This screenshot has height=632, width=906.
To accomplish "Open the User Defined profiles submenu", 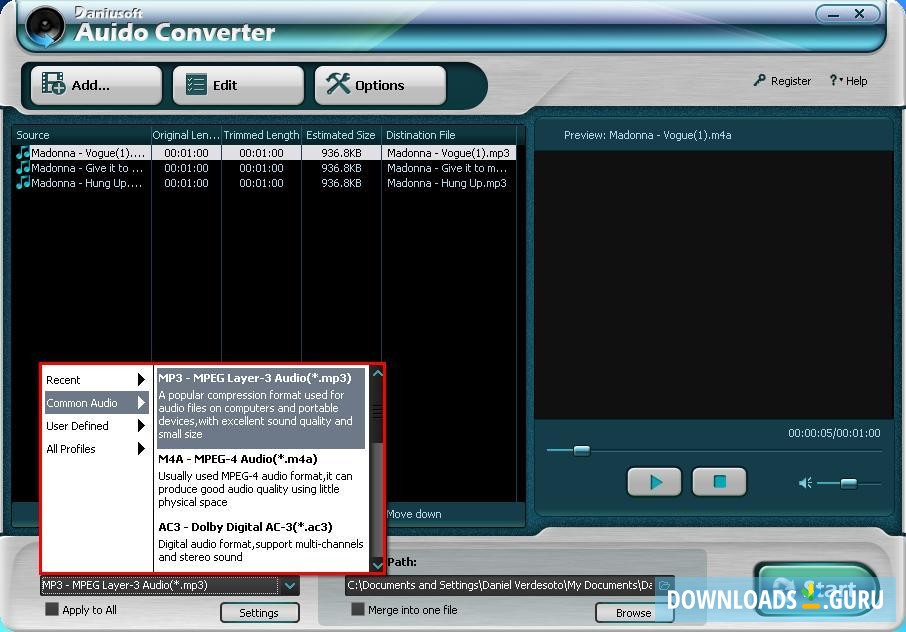I will [96, 426].
